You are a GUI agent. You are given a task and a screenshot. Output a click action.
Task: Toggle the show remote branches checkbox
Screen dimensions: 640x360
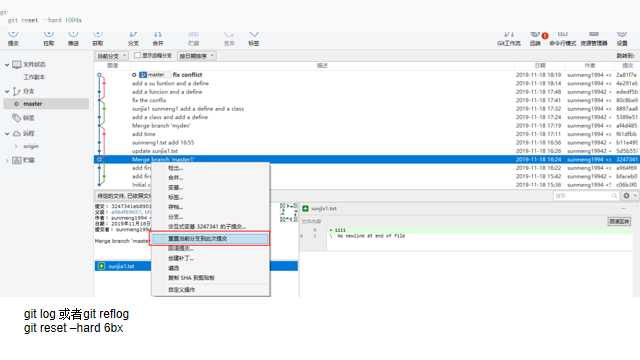138,55
